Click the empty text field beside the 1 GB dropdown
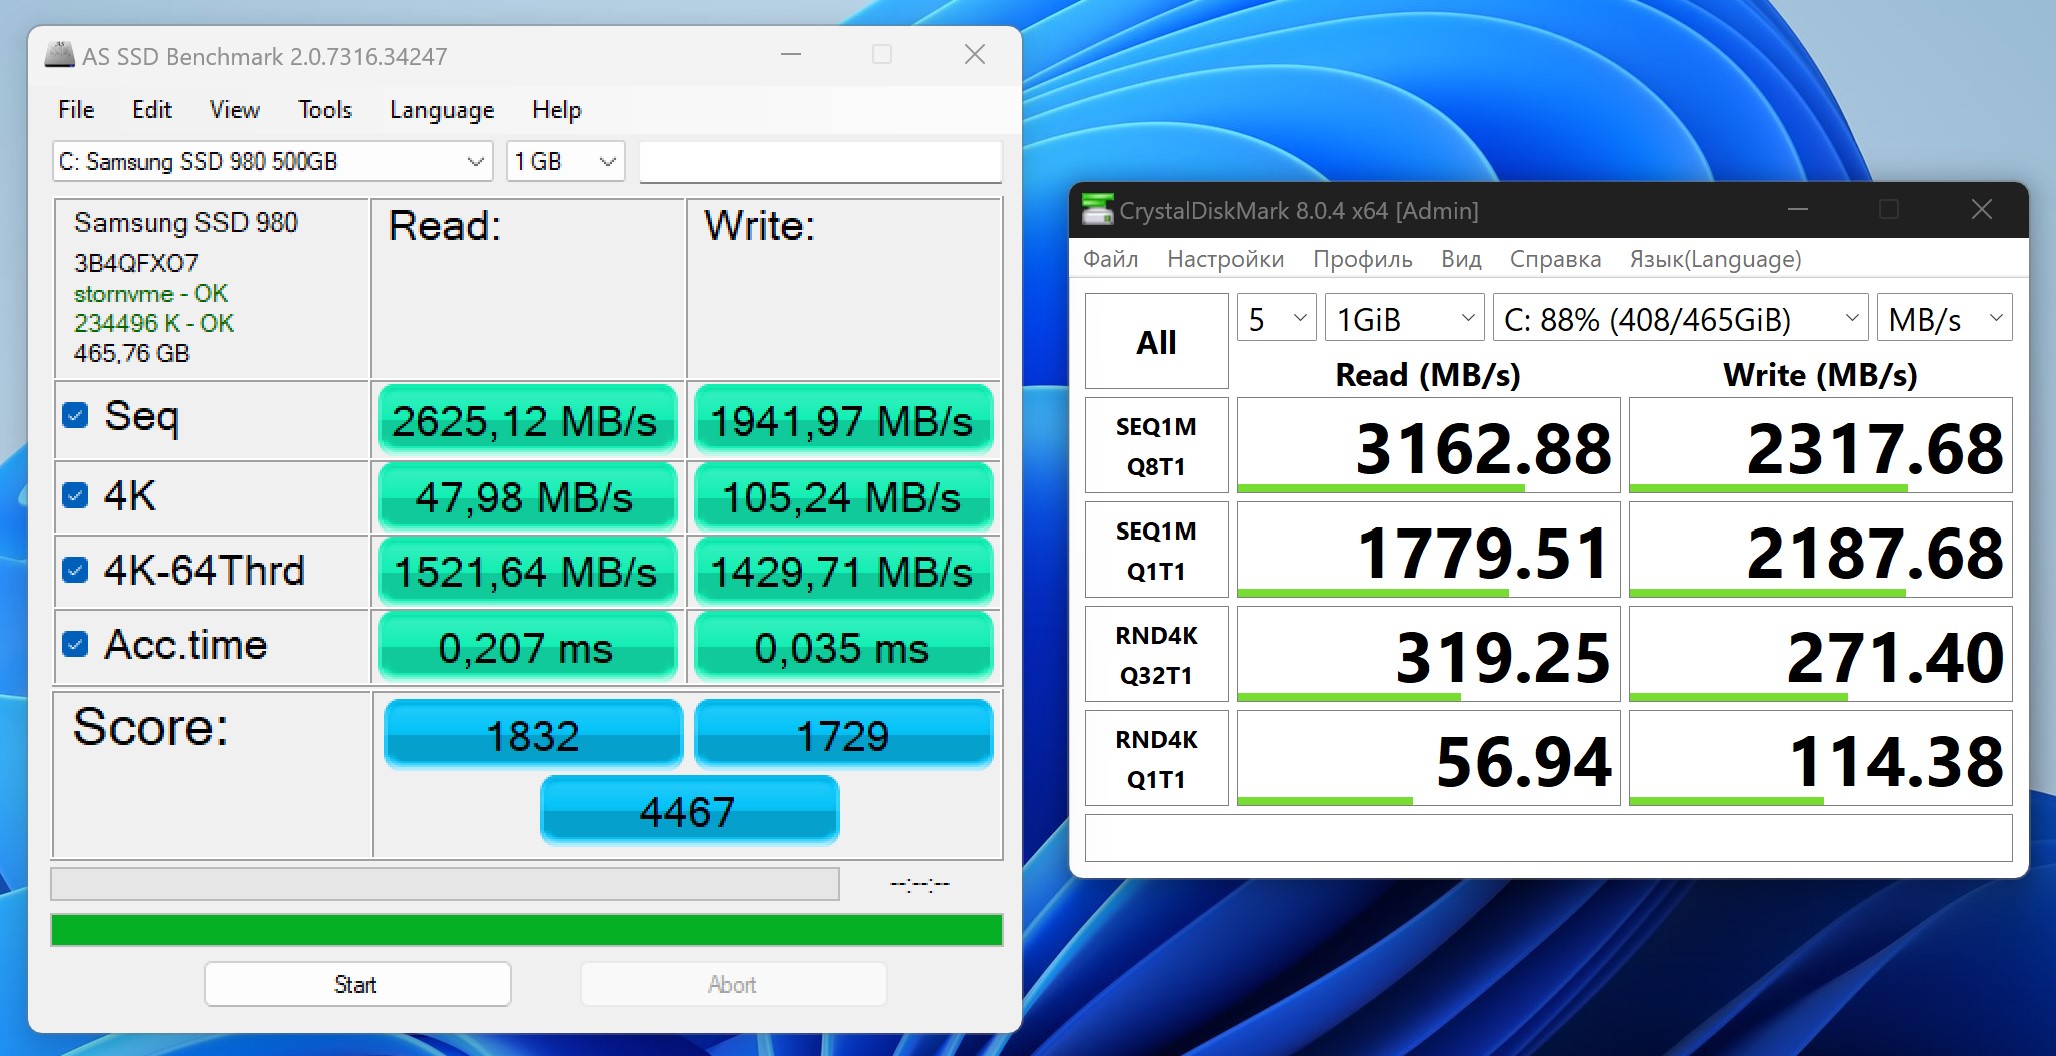This screenshot has height=1056, width=2056. click(x=820, y=162)
